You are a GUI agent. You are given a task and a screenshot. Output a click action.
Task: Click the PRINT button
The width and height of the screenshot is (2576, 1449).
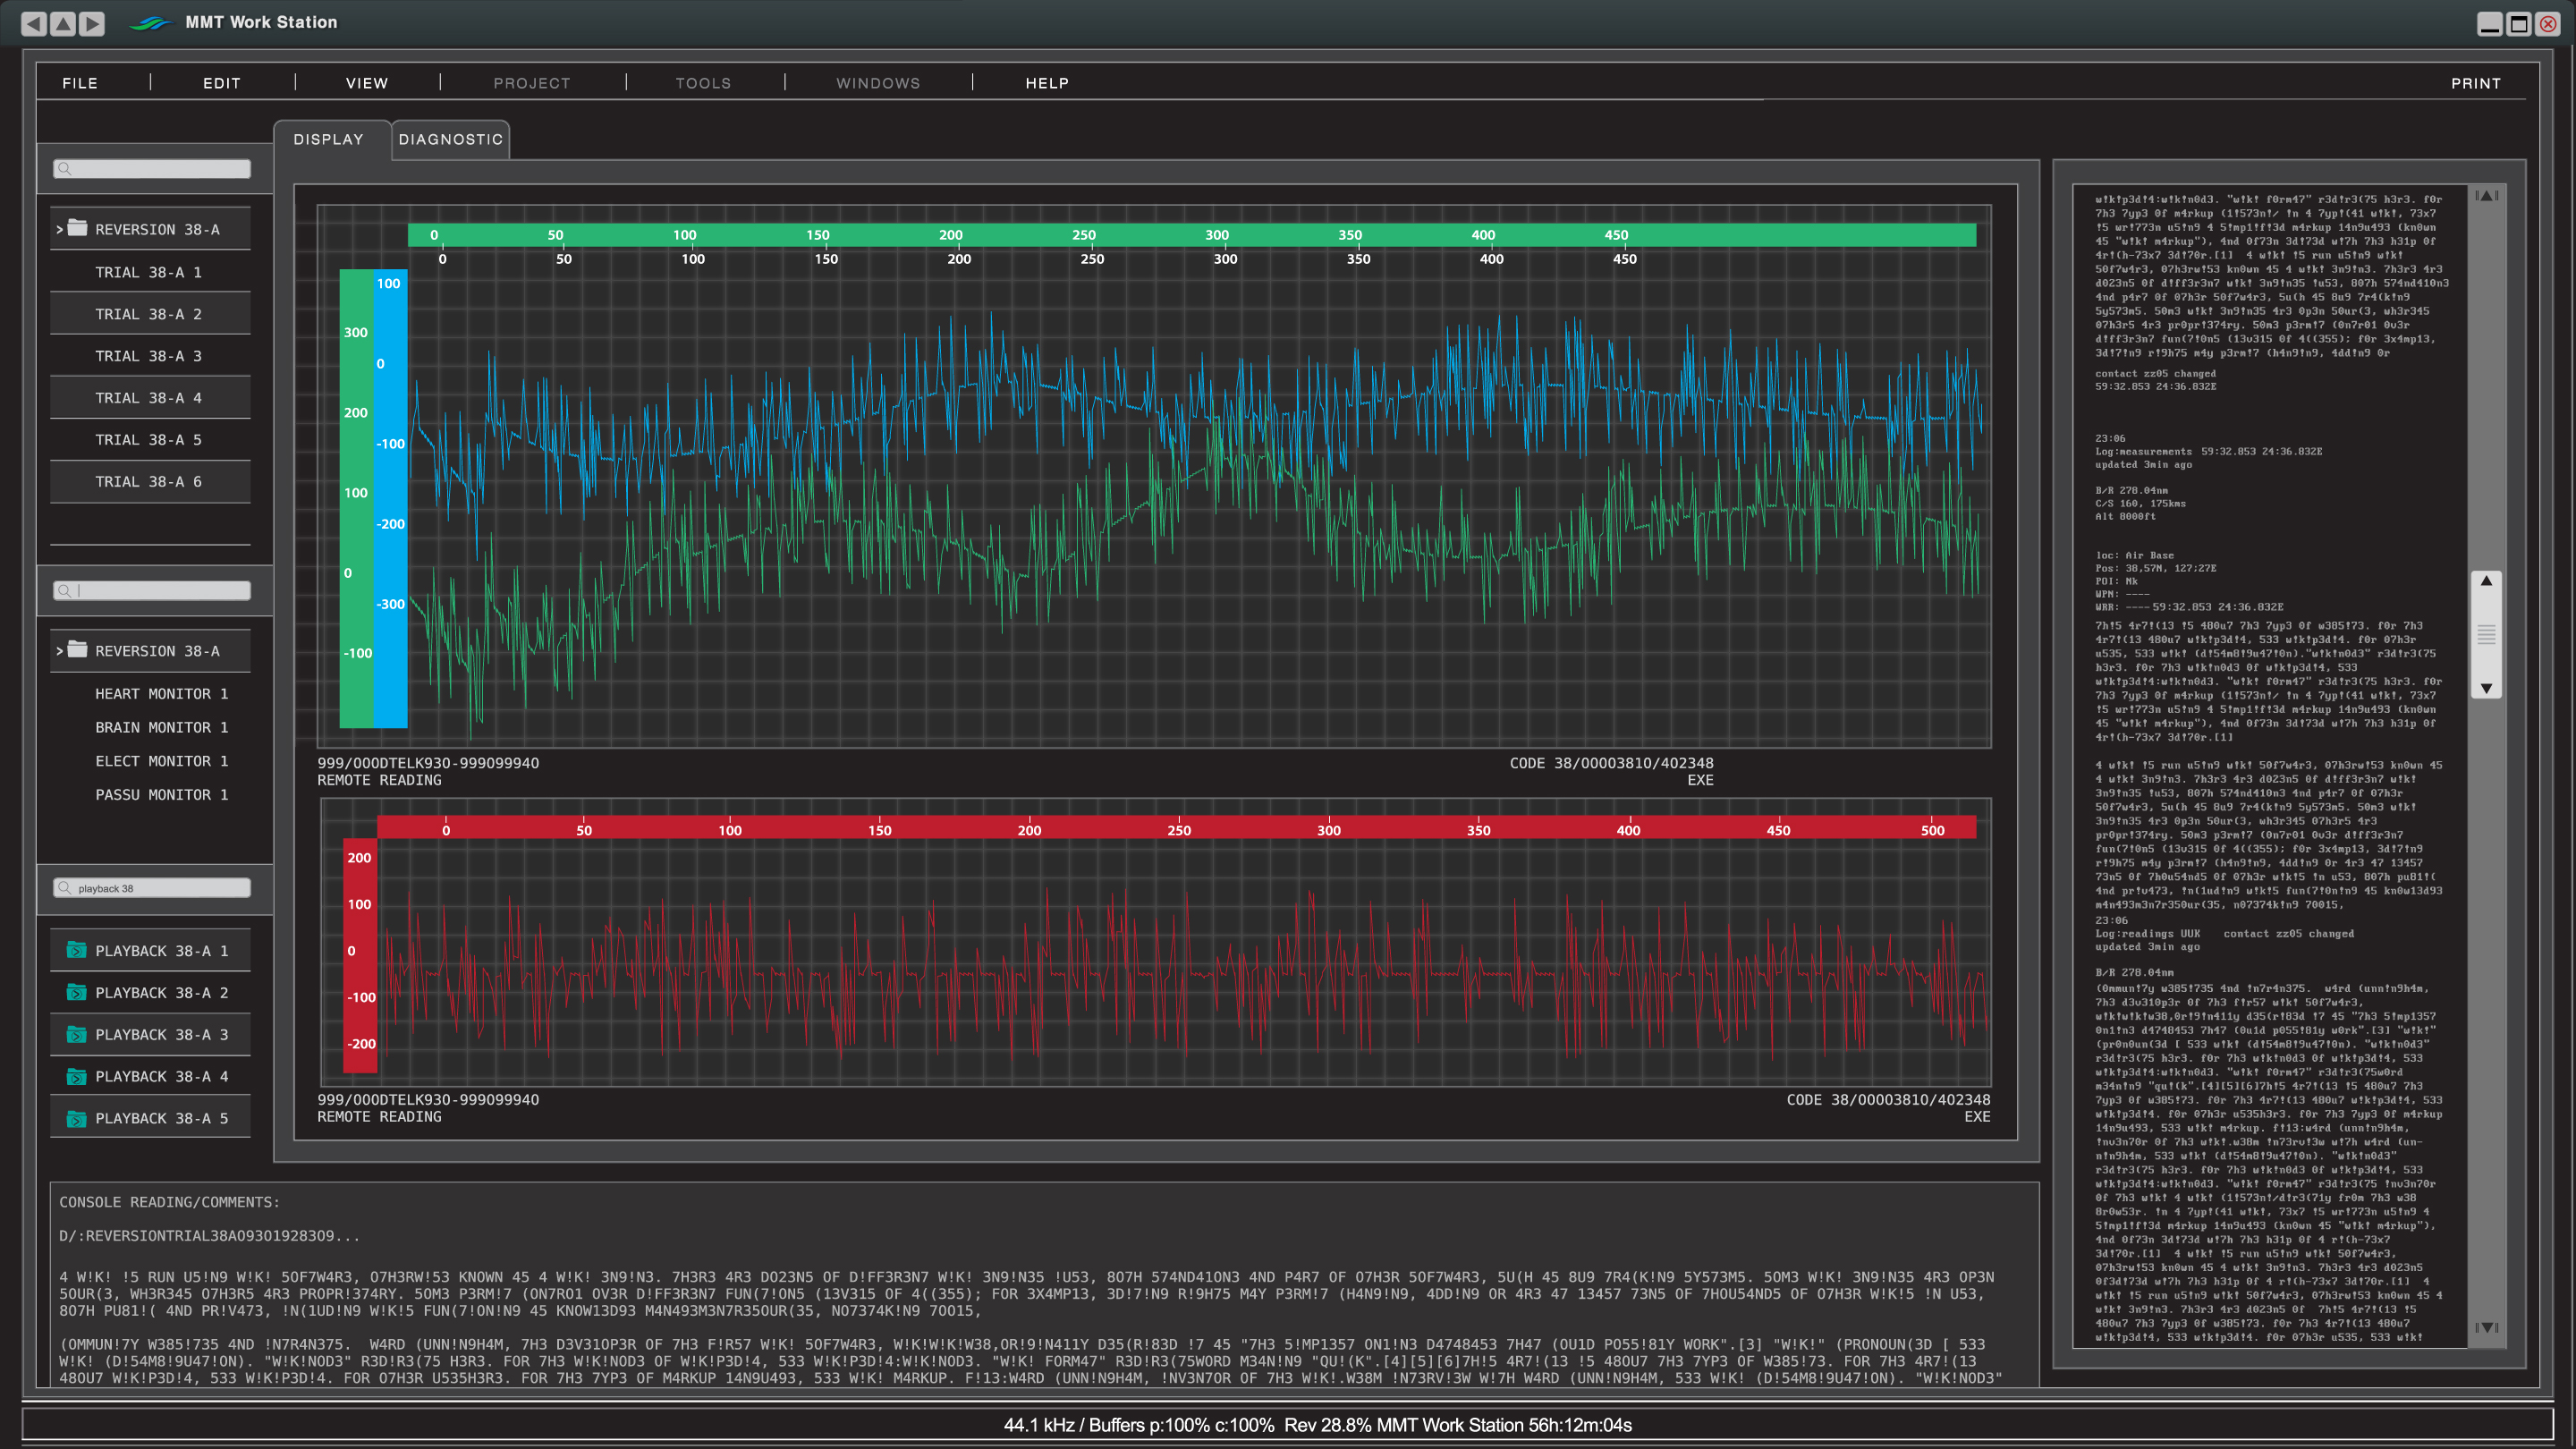(x=2476, y=83)
